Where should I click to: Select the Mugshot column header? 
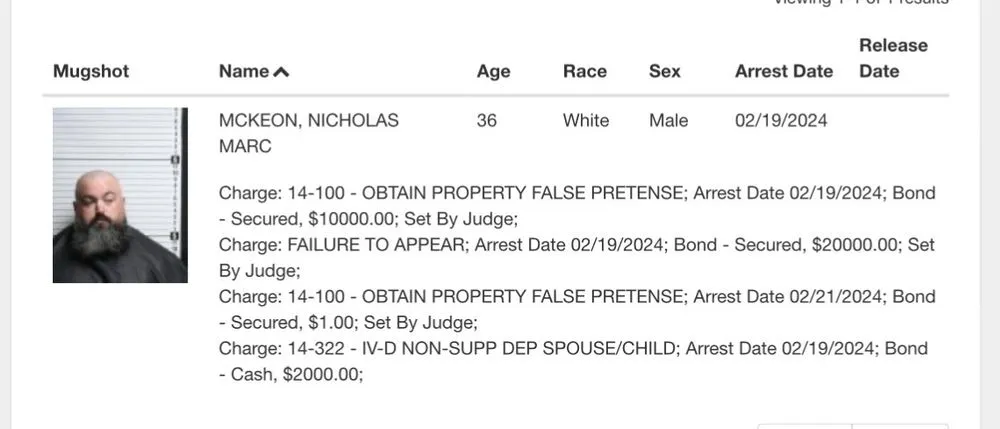click(x=91, y=71)
